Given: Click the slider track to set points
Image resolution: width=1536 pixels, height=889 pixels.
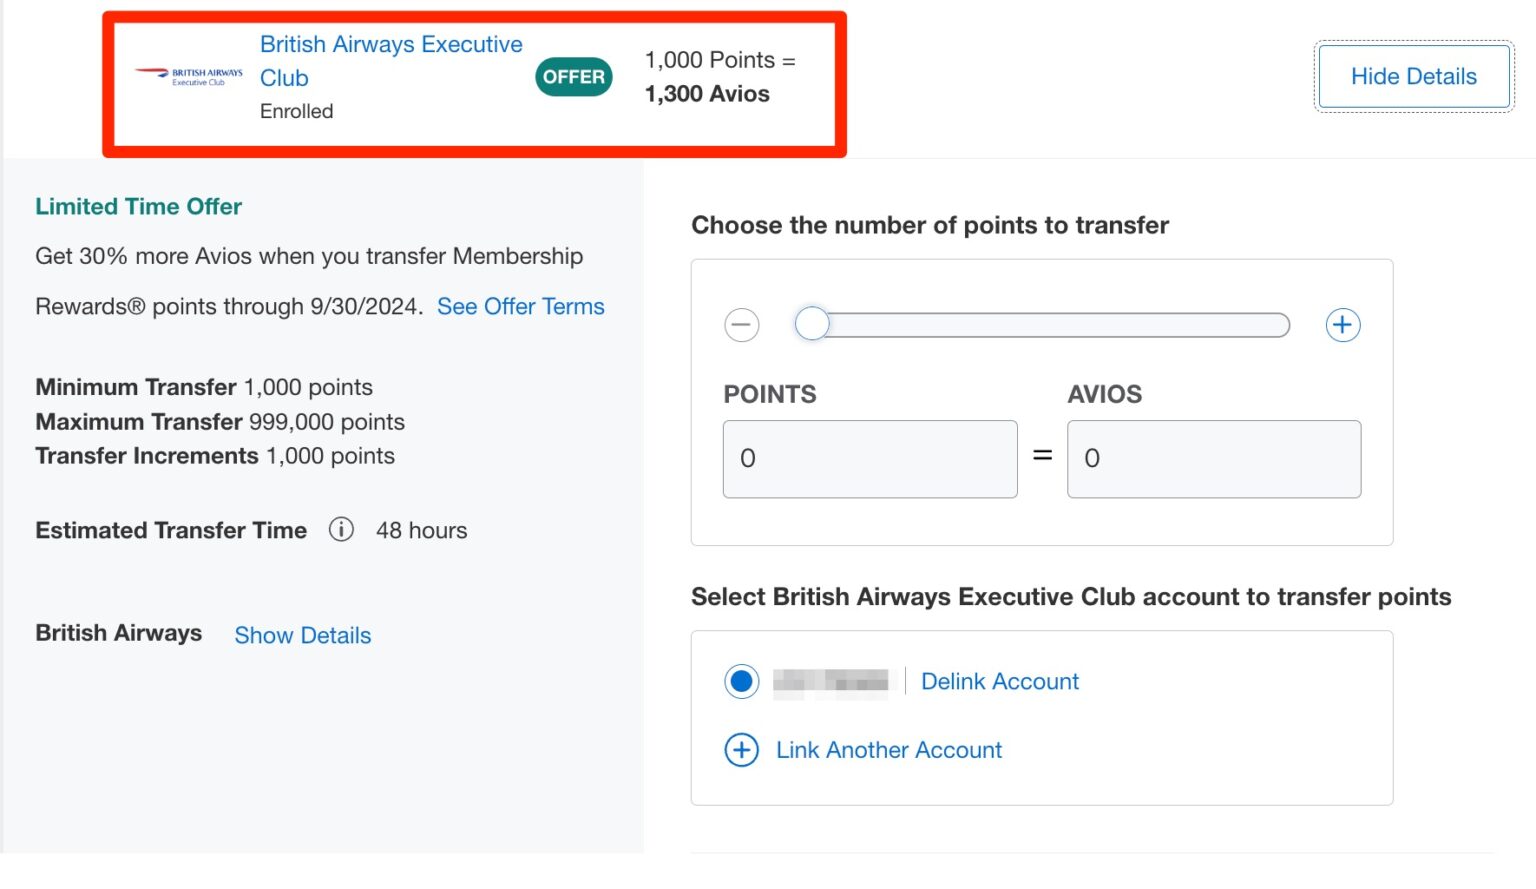Looking at the screenshot, I should pos(1050,324).
